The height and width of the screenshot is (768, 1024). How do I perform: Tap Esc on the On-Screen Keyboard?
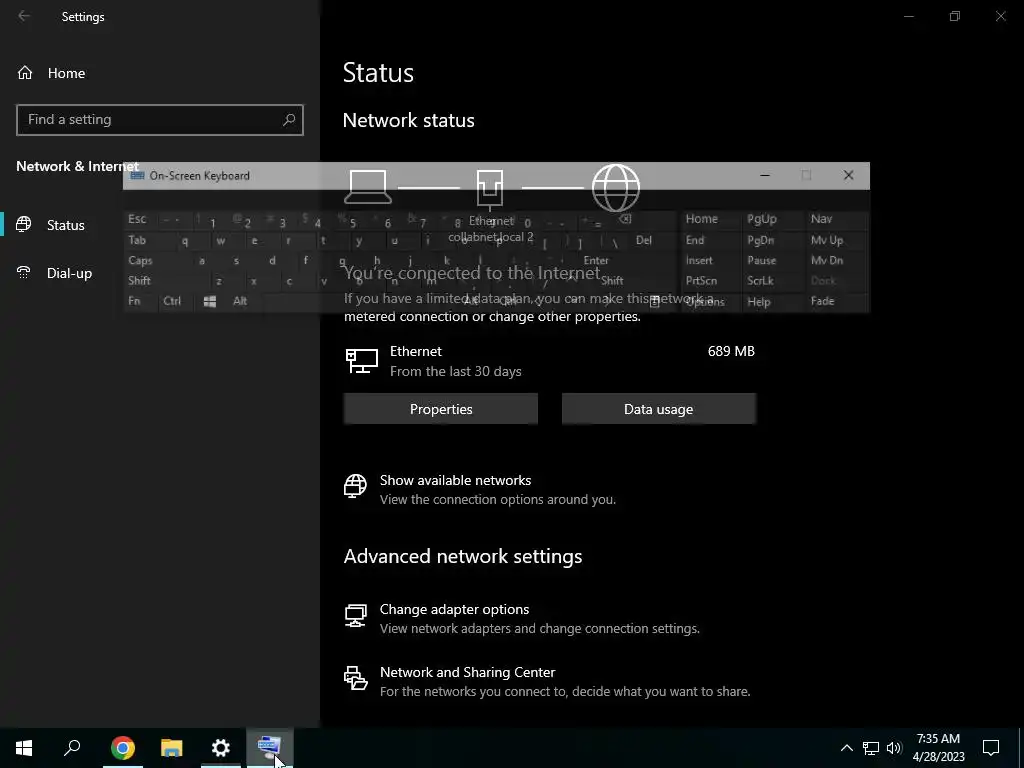tap(138, 219)
